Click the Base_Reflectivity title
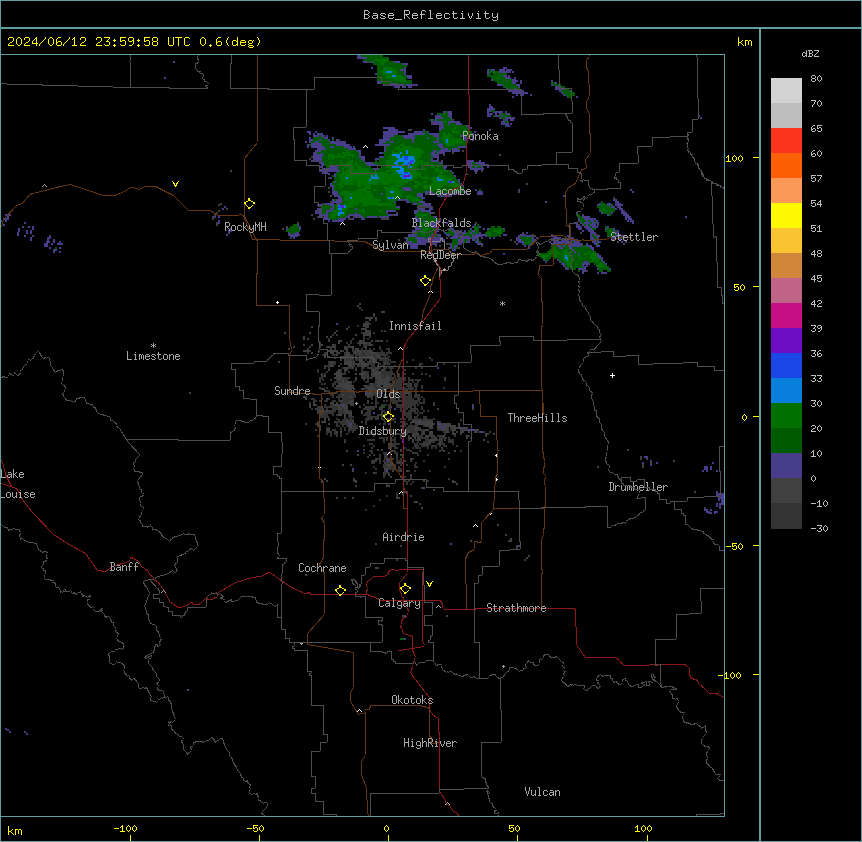Image resolution: width=862 pixels, height=842 pixels. point(431,15)
